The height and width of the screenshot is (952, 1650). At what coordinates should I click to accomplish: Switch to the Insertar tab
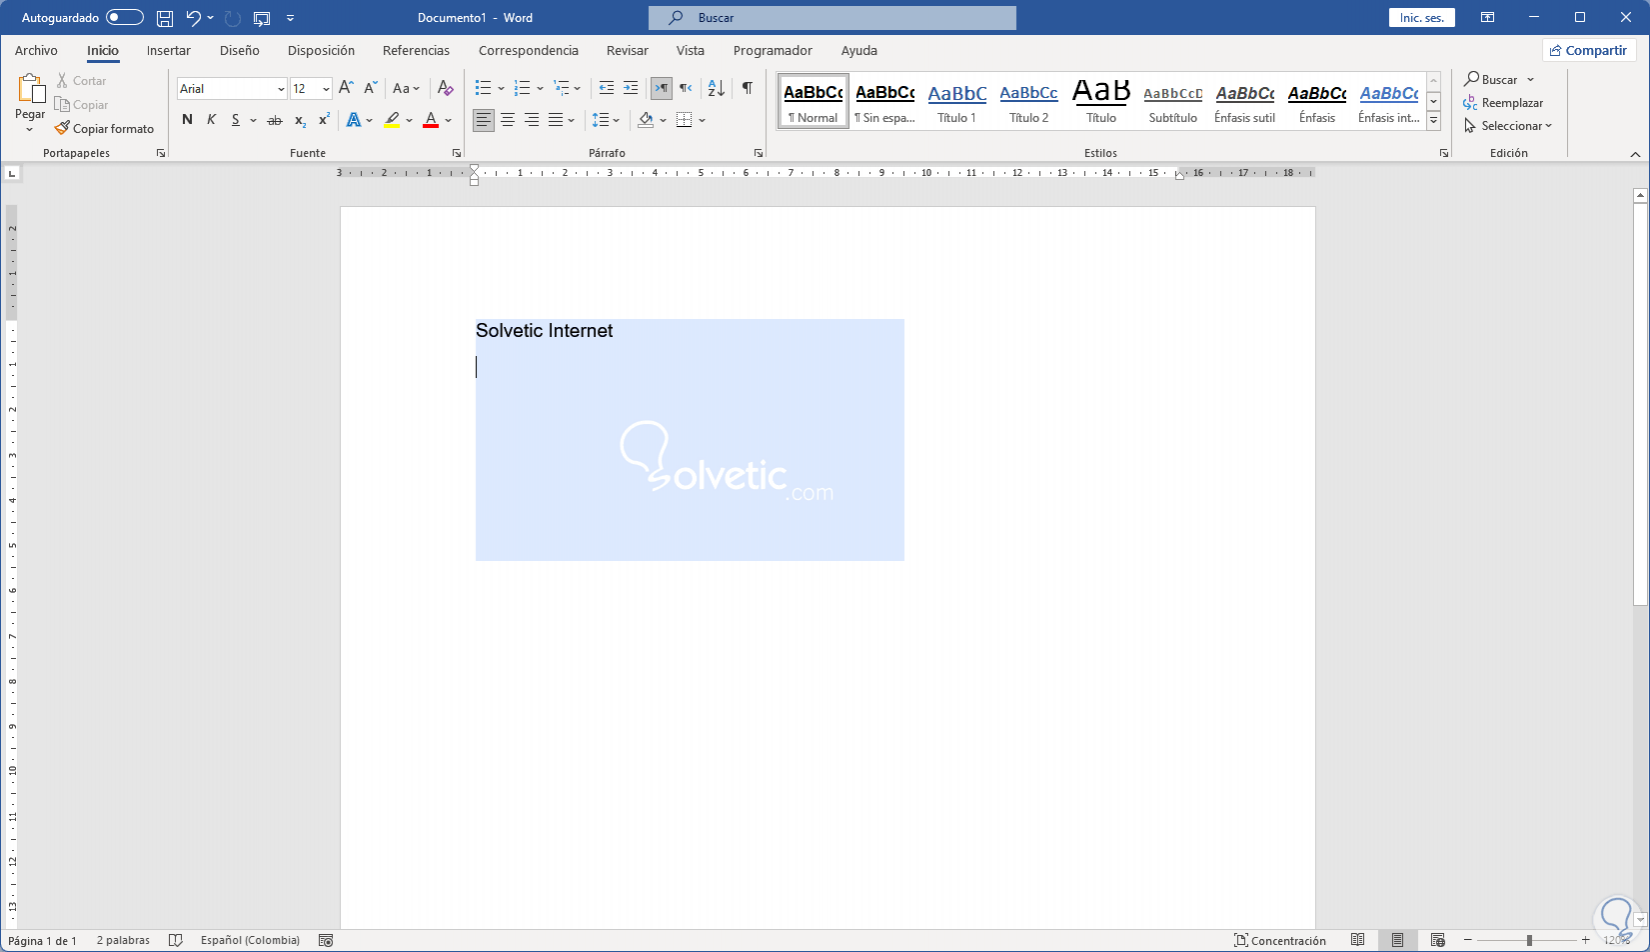(x=168, y=50)
